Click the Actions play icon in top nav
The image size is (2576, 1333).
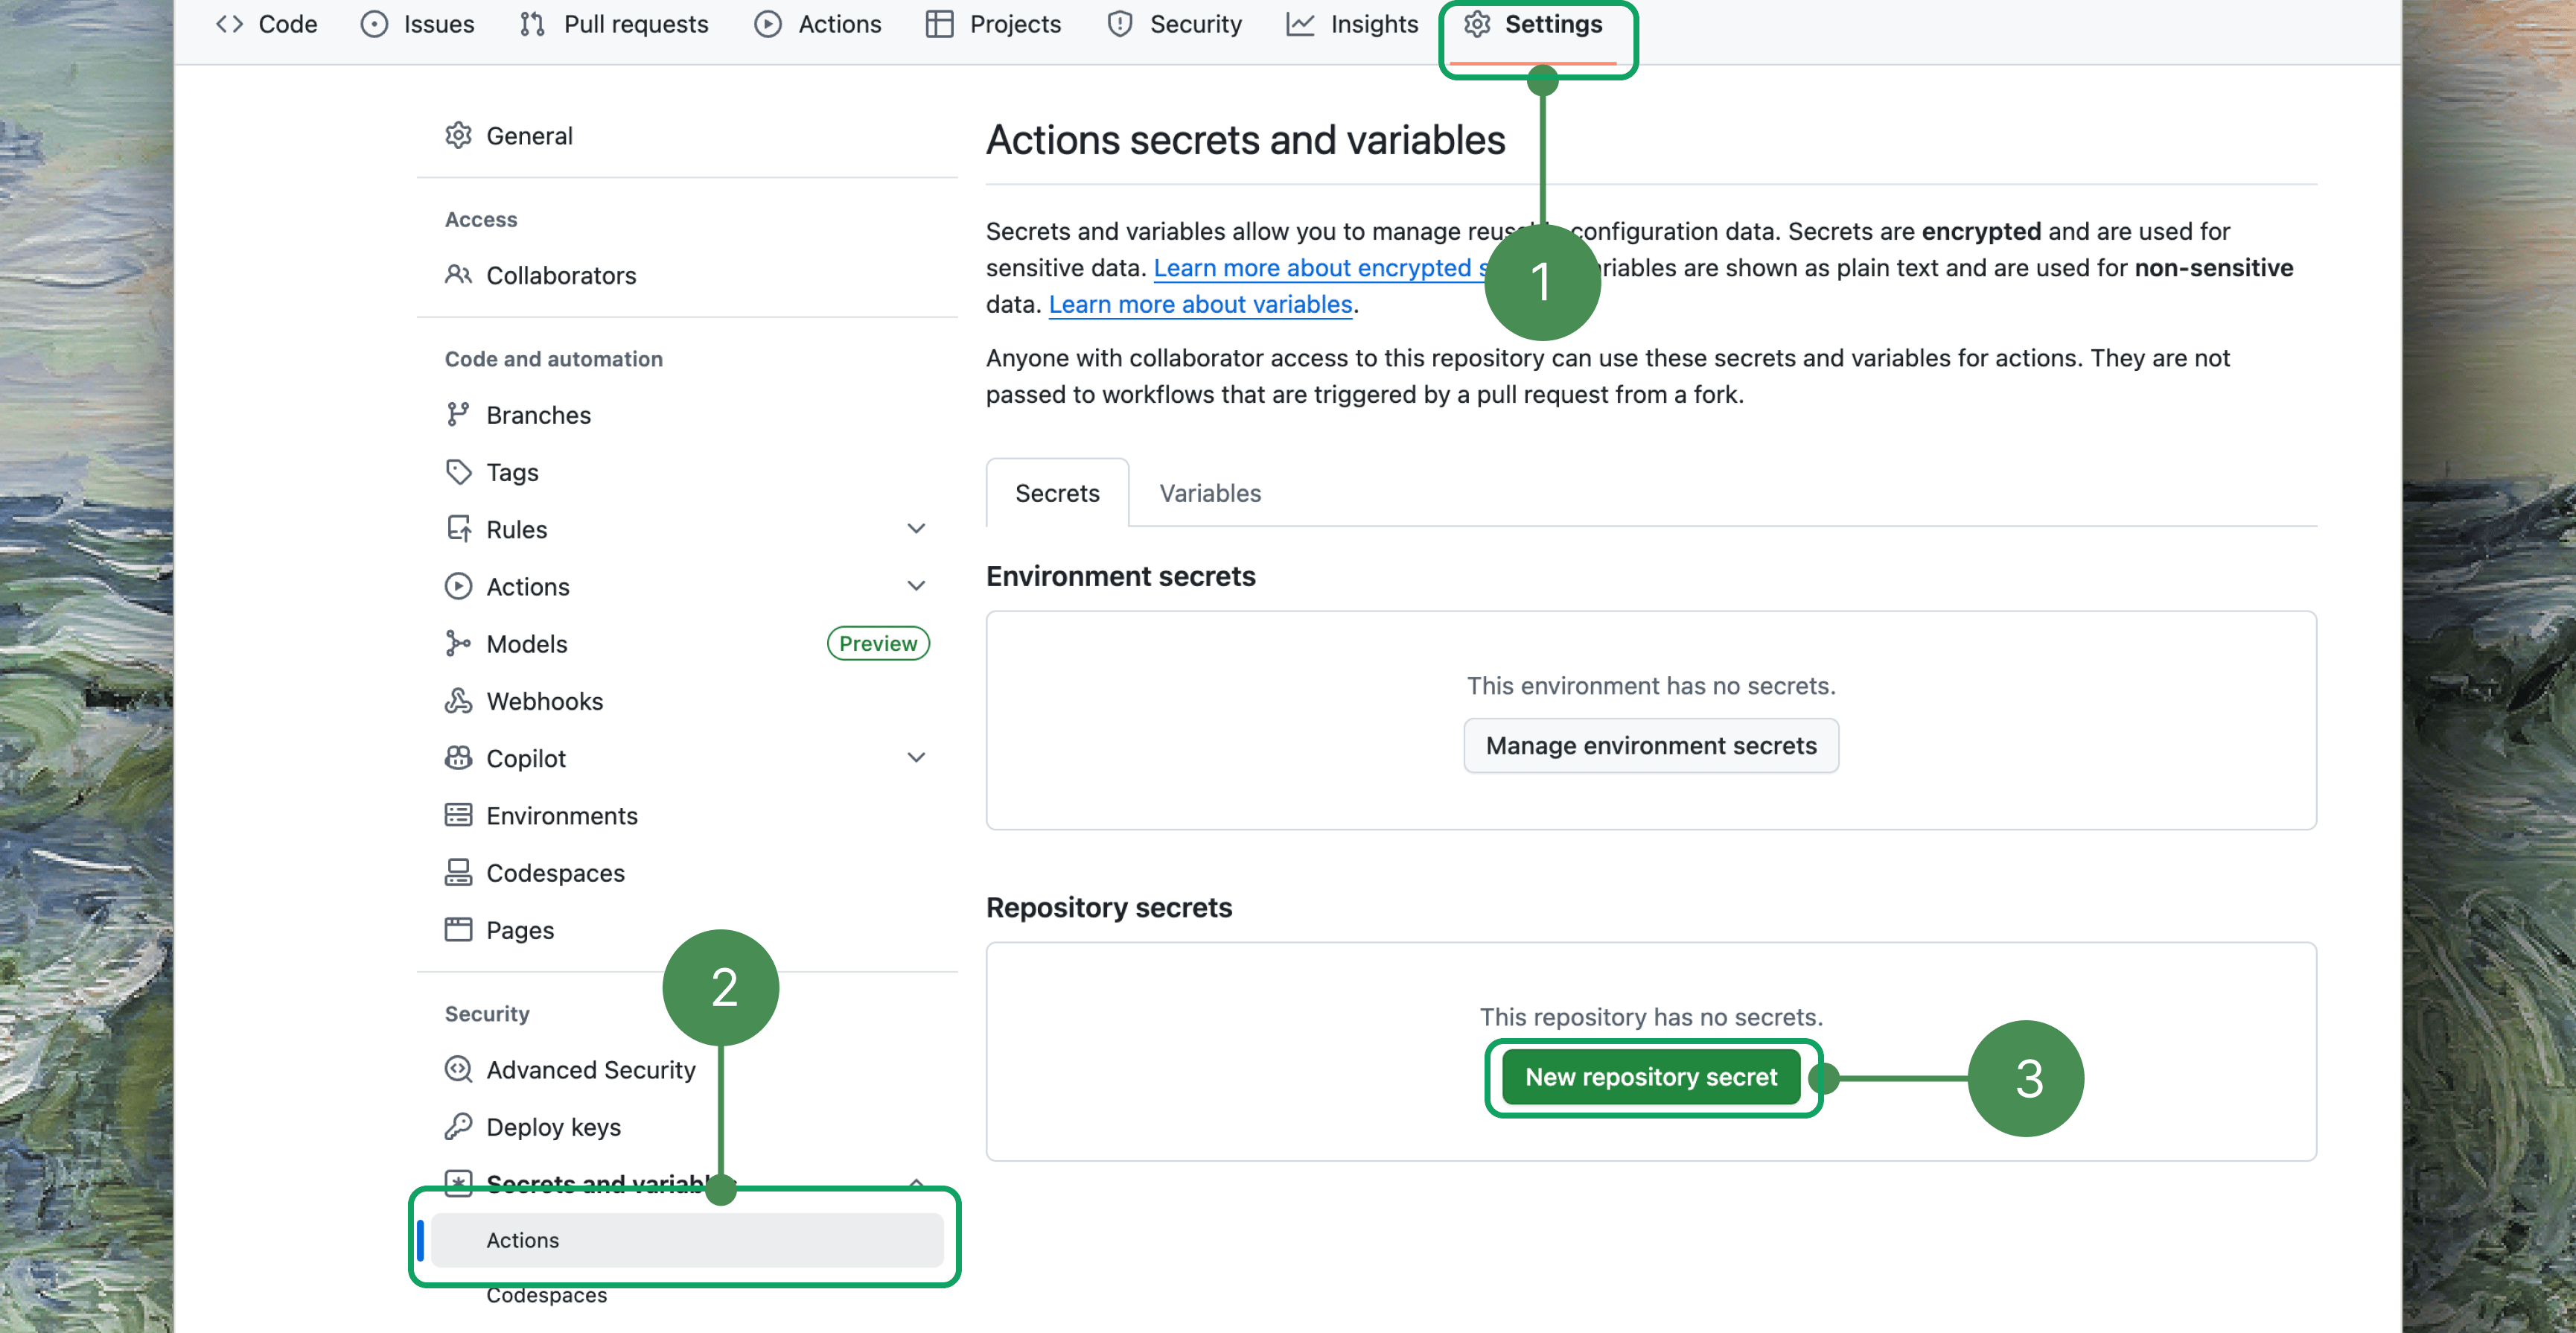(768, 24)
